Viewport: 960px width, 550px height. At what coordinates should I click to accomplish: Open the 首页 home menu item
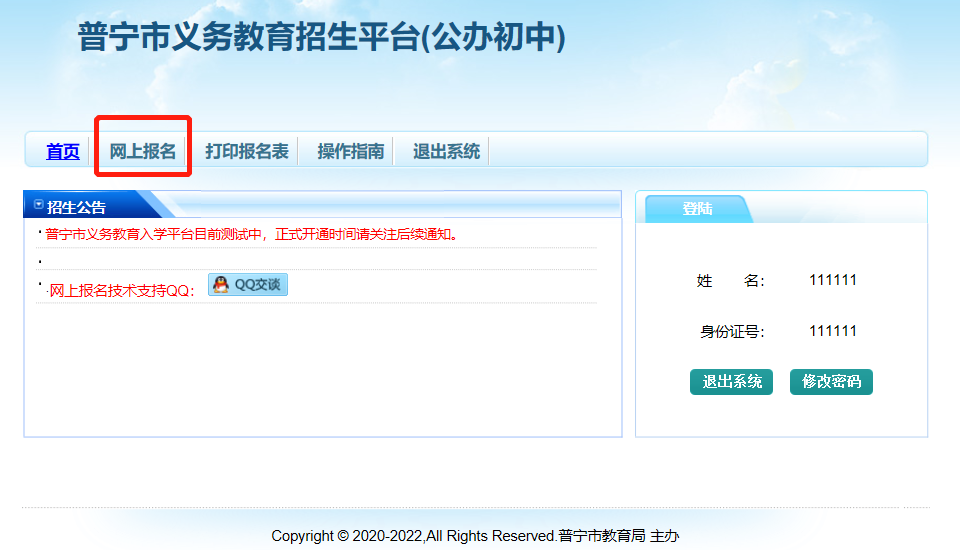[62, 151]
